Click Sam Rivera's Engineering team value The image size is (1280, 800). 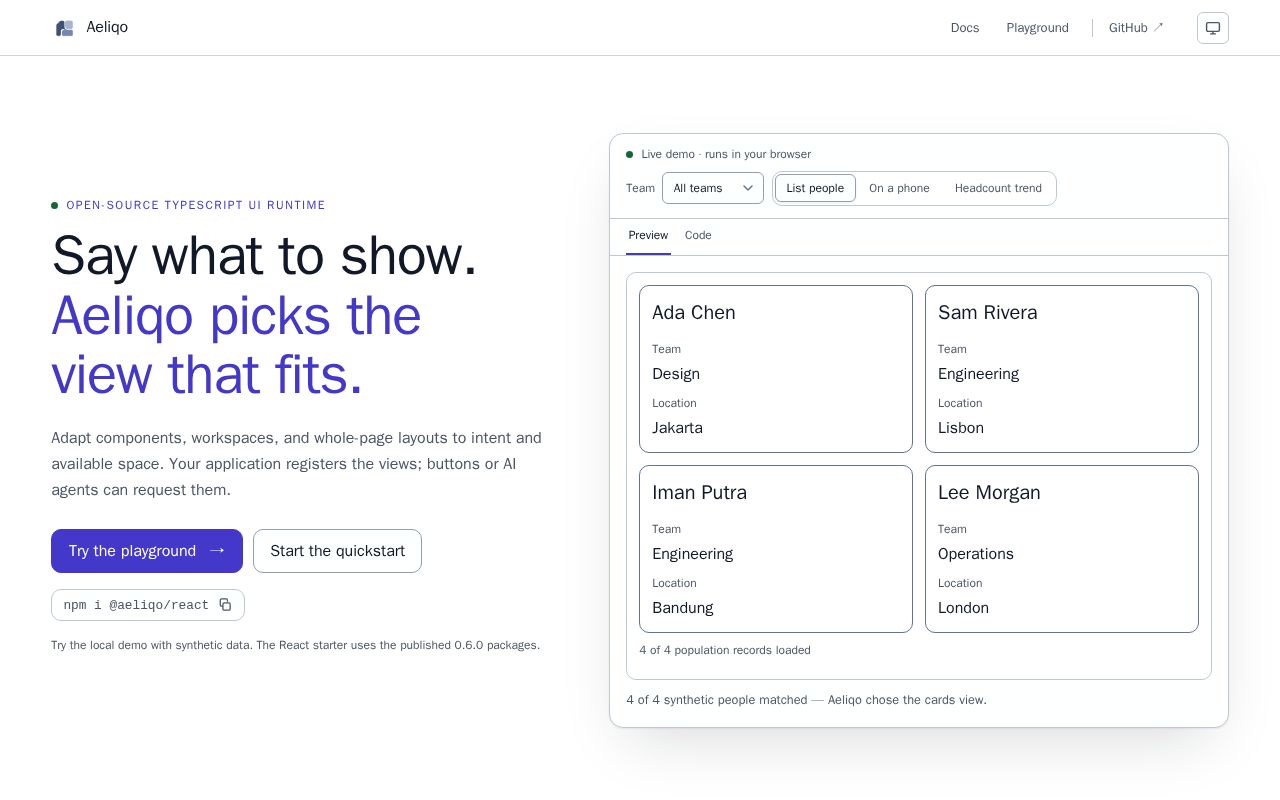(x=978, y=374)
